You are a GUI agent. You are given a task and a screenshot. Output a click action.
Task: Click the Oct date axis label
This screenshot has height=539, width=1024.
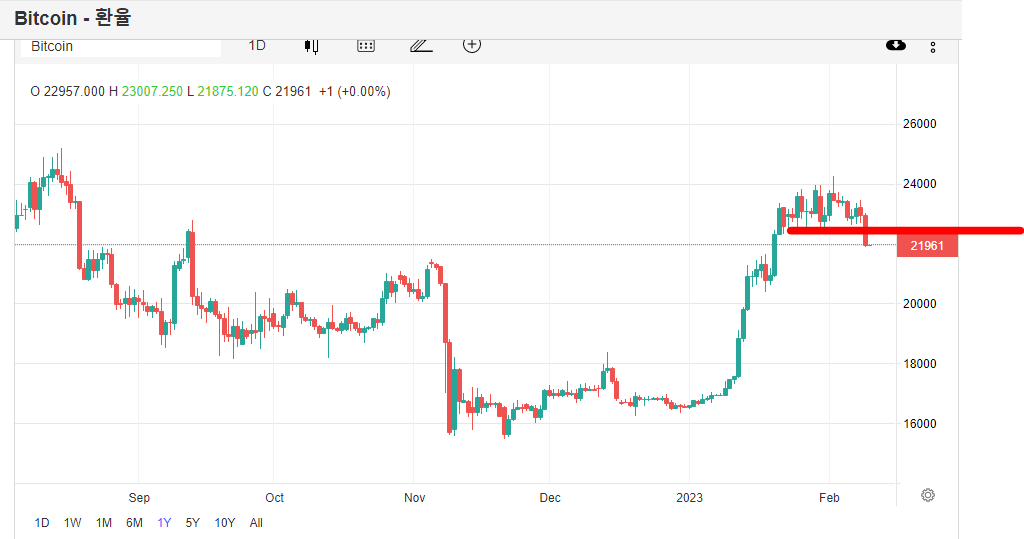[274, 498]
